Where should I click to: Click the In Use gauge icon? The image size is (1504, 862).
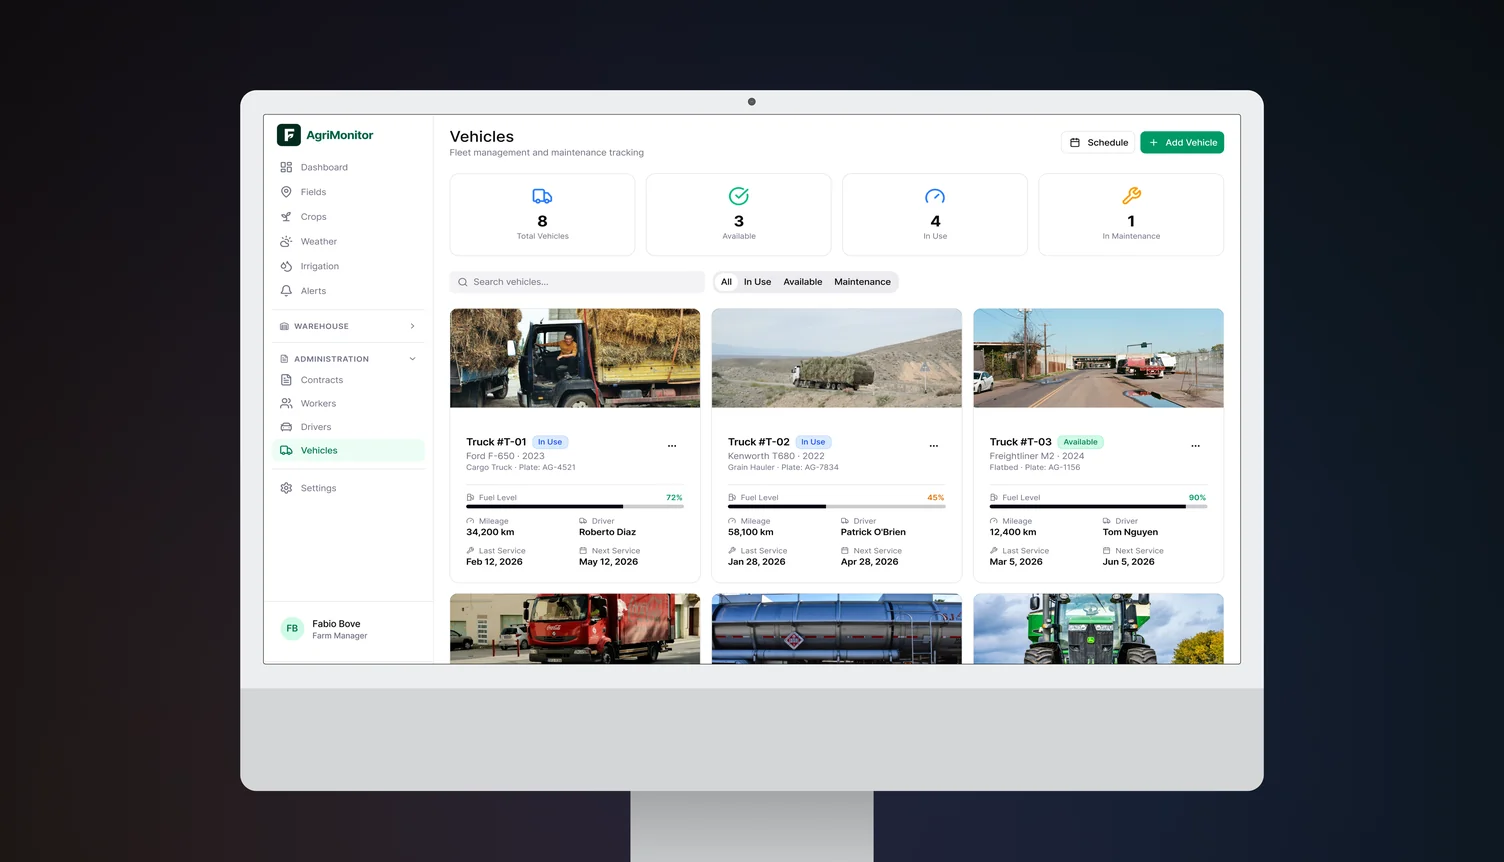pos(935,196)
